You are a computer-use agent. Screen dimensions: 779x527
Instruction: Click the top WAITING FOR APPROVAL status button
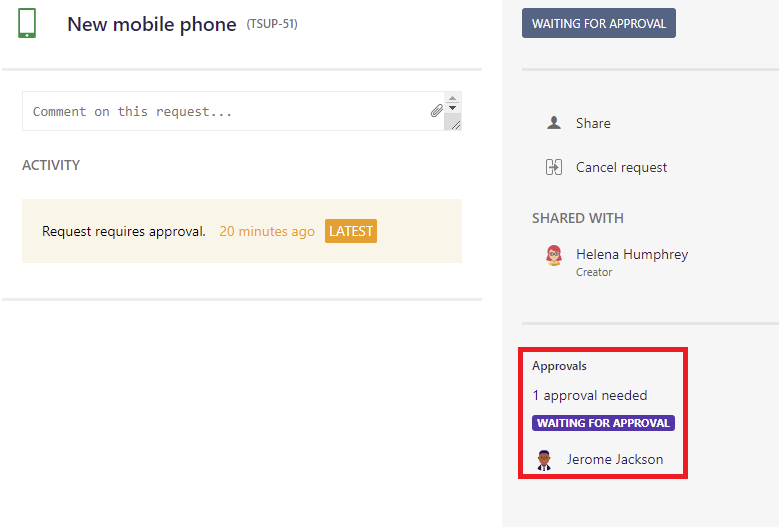point(598,24)
